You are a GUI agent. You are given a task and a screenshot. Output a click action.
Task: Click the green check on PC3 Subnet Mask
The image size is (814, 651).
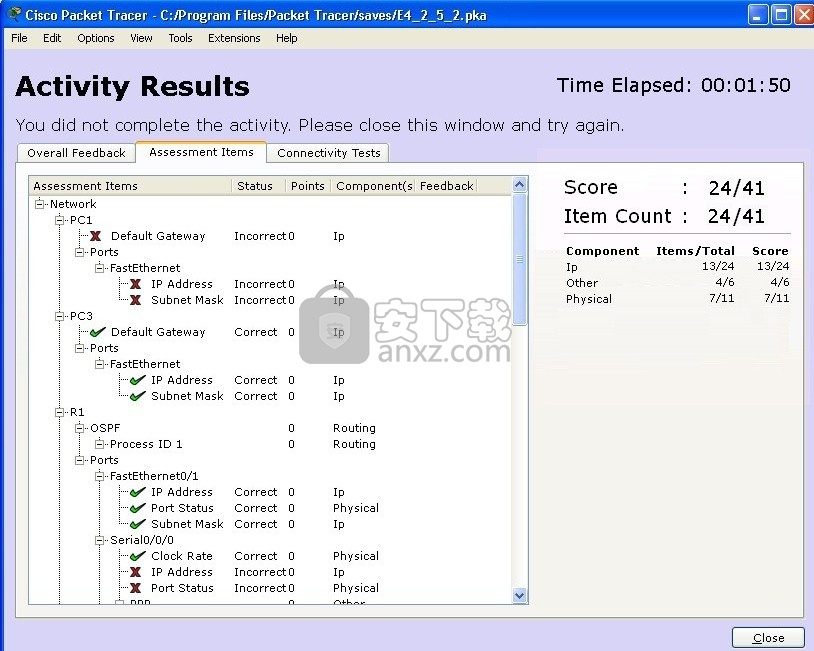[137, 396]
